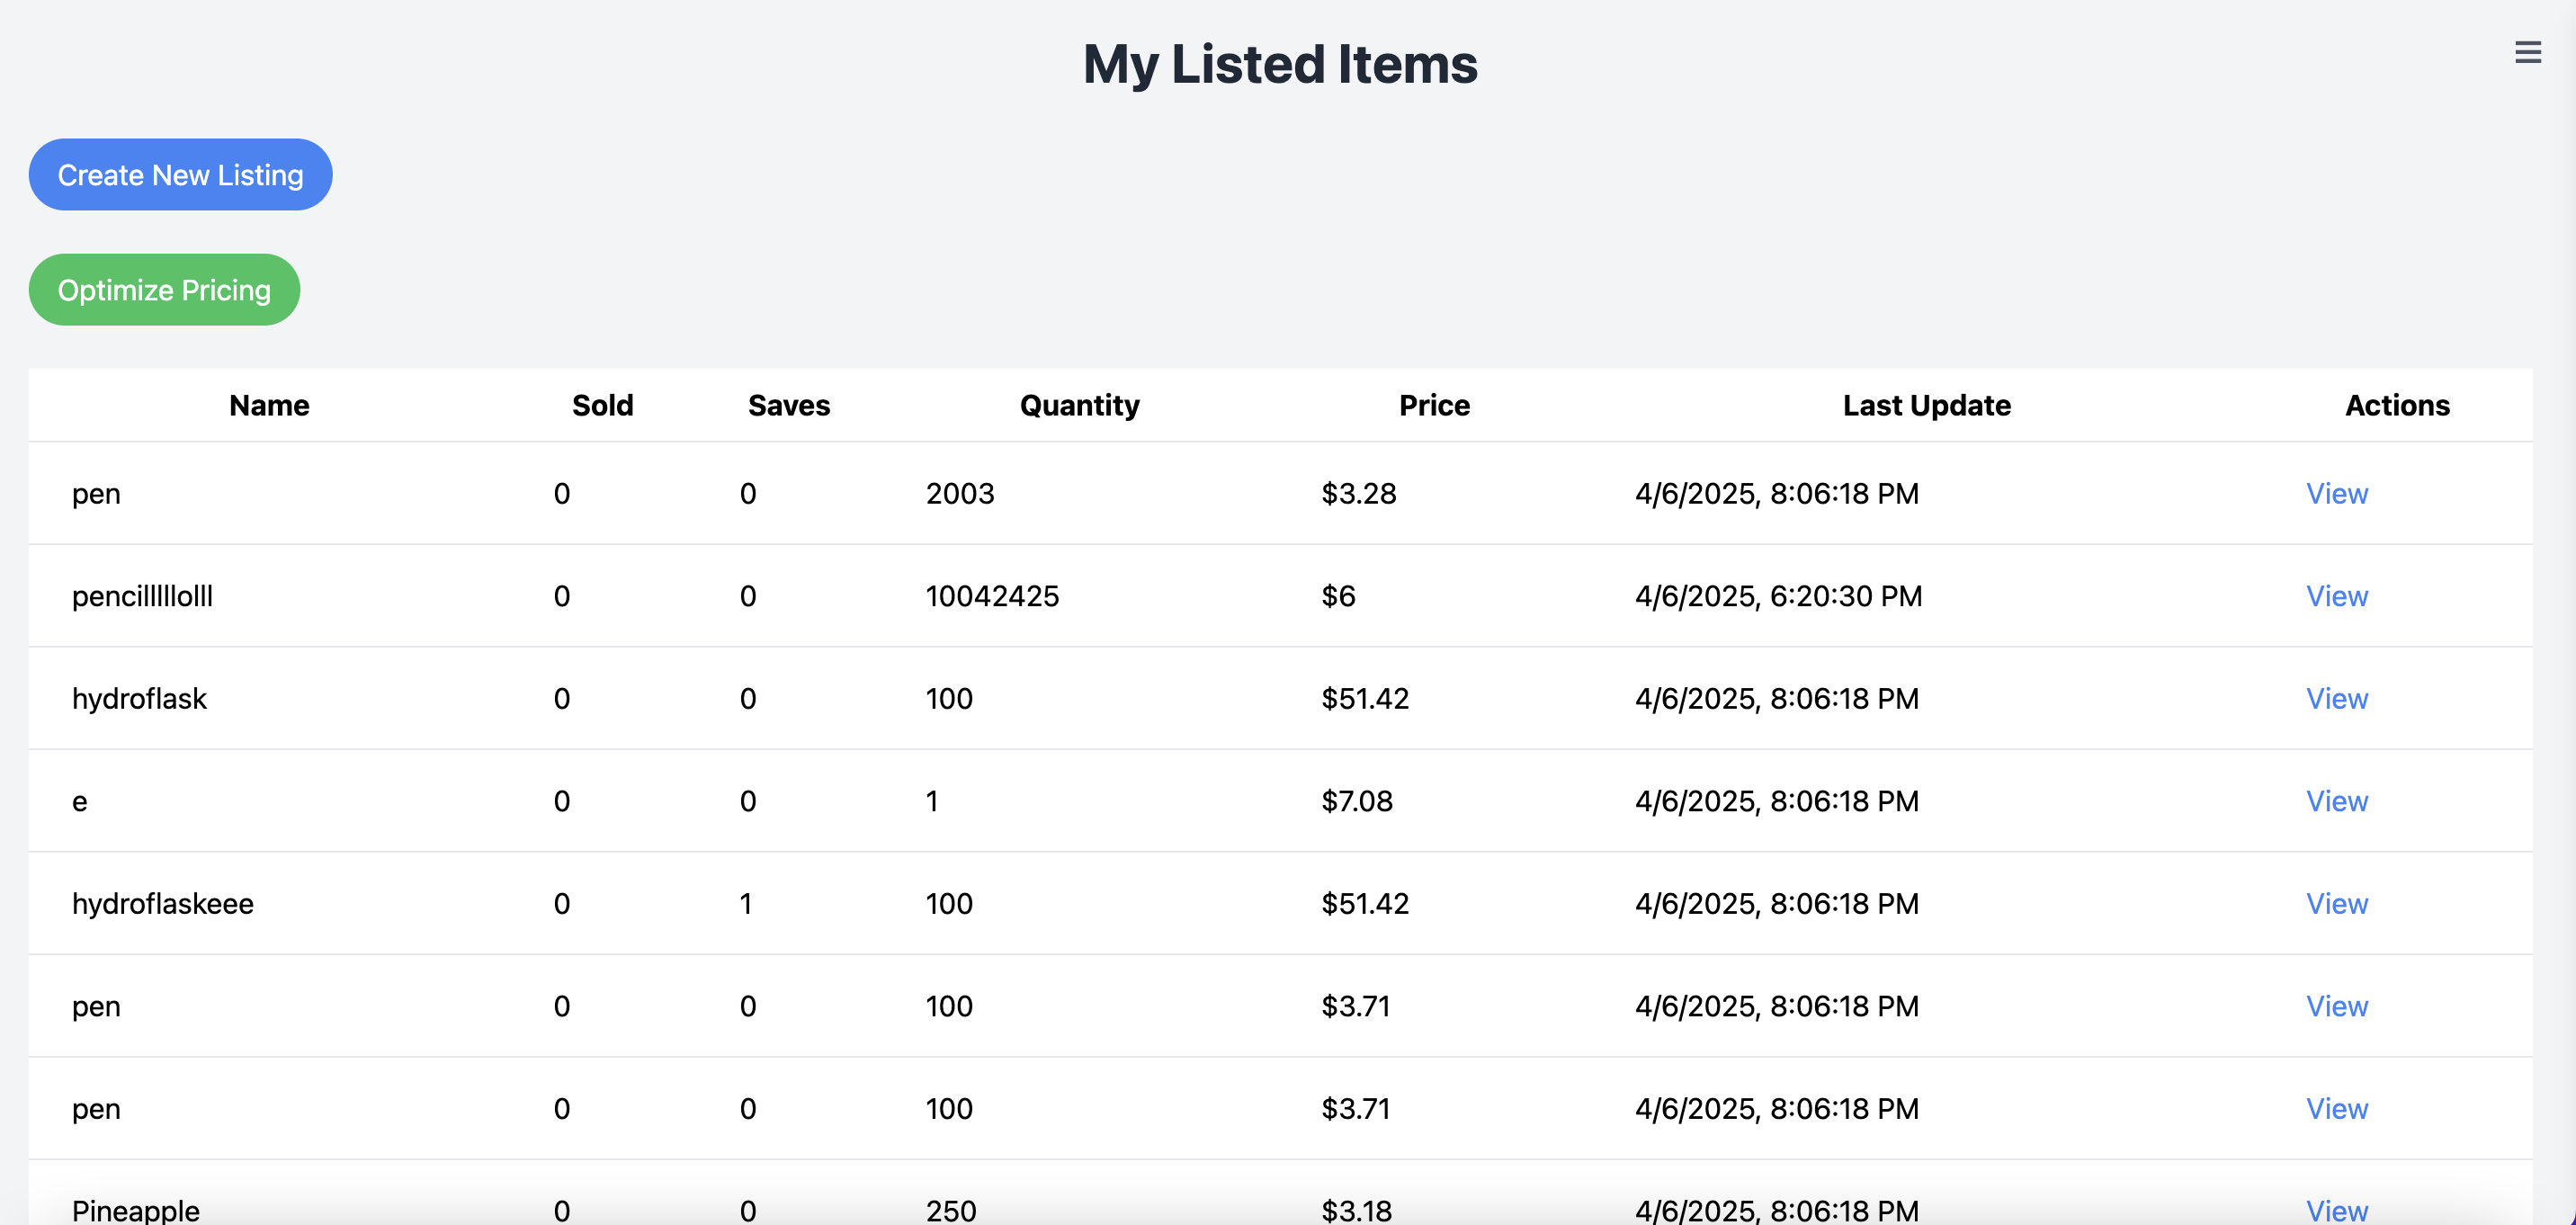The height and width of the screenshot is (1225, 2576).
Task: View the first pen listing
Action: point(2336,493)
